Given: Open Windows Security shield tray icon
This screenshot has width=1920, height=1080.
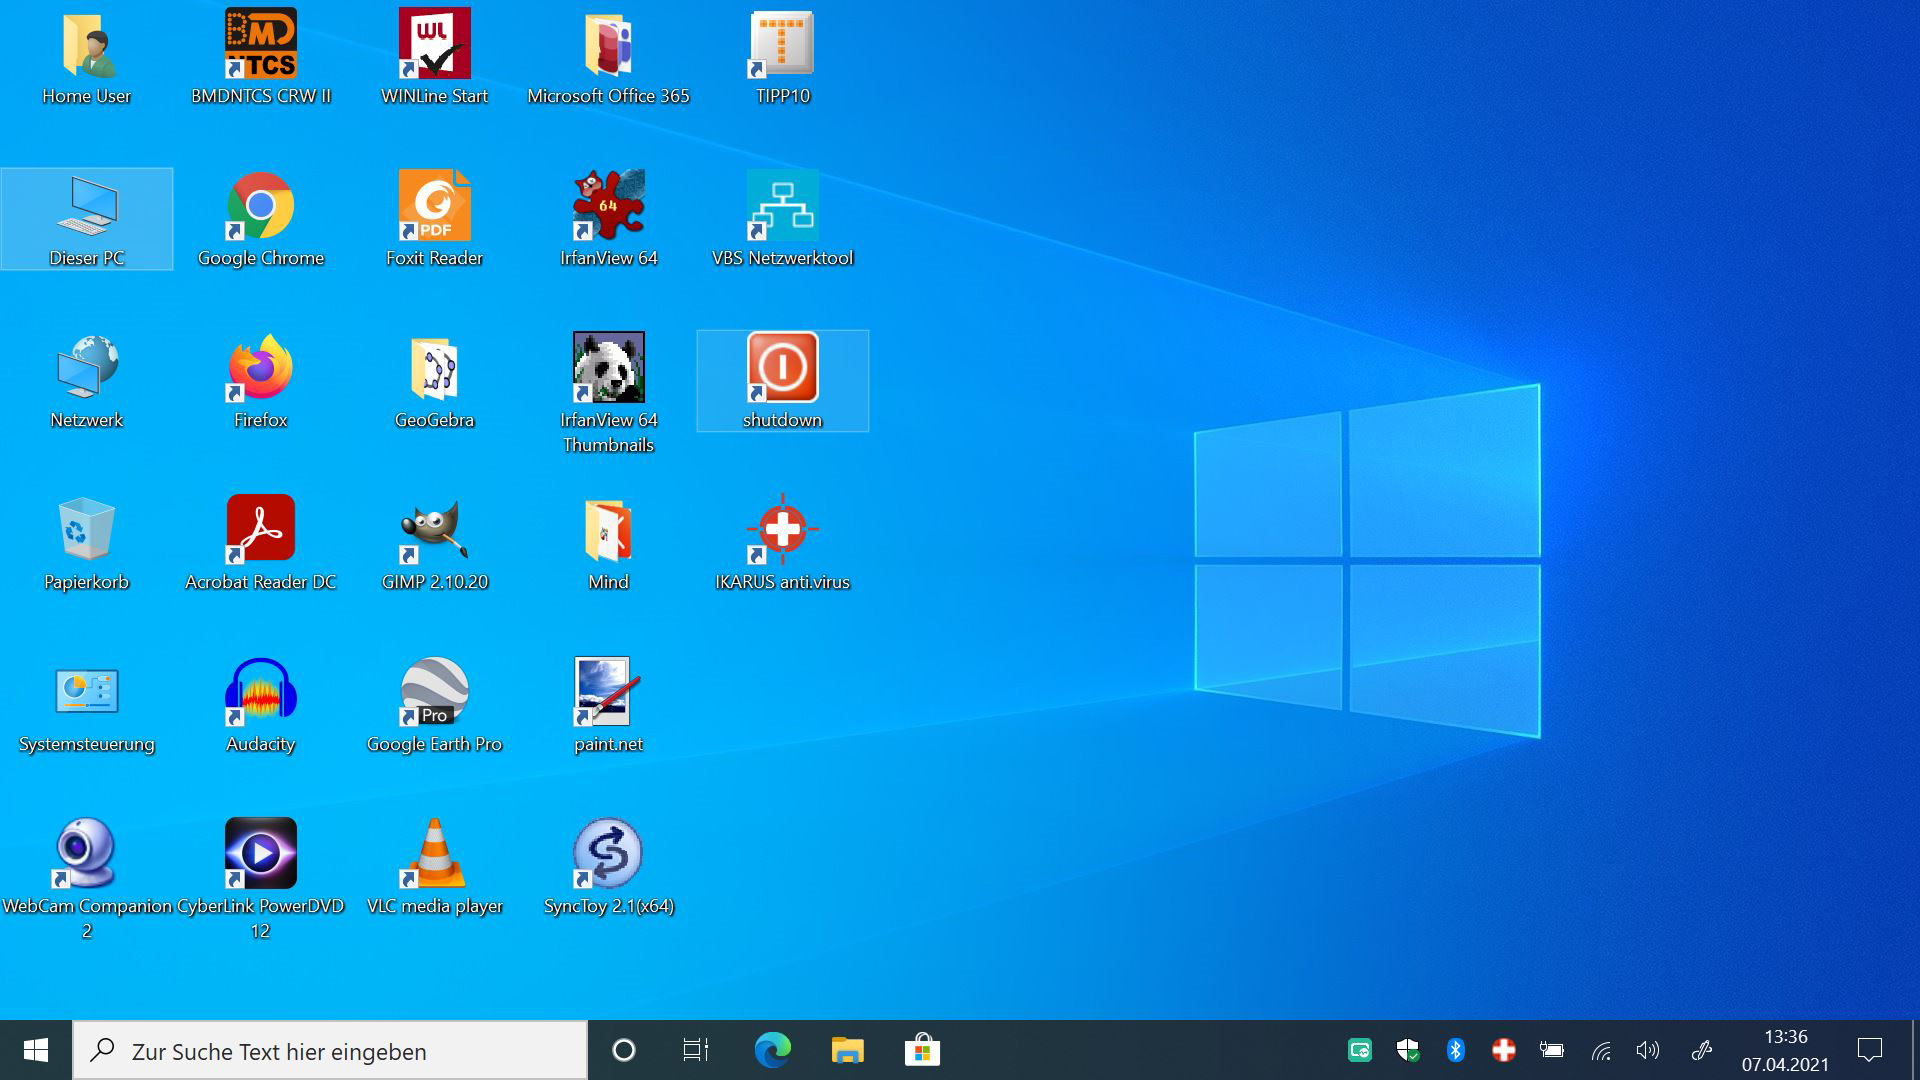Looking at the screenshot, I should click(x=1408, y=1050).
